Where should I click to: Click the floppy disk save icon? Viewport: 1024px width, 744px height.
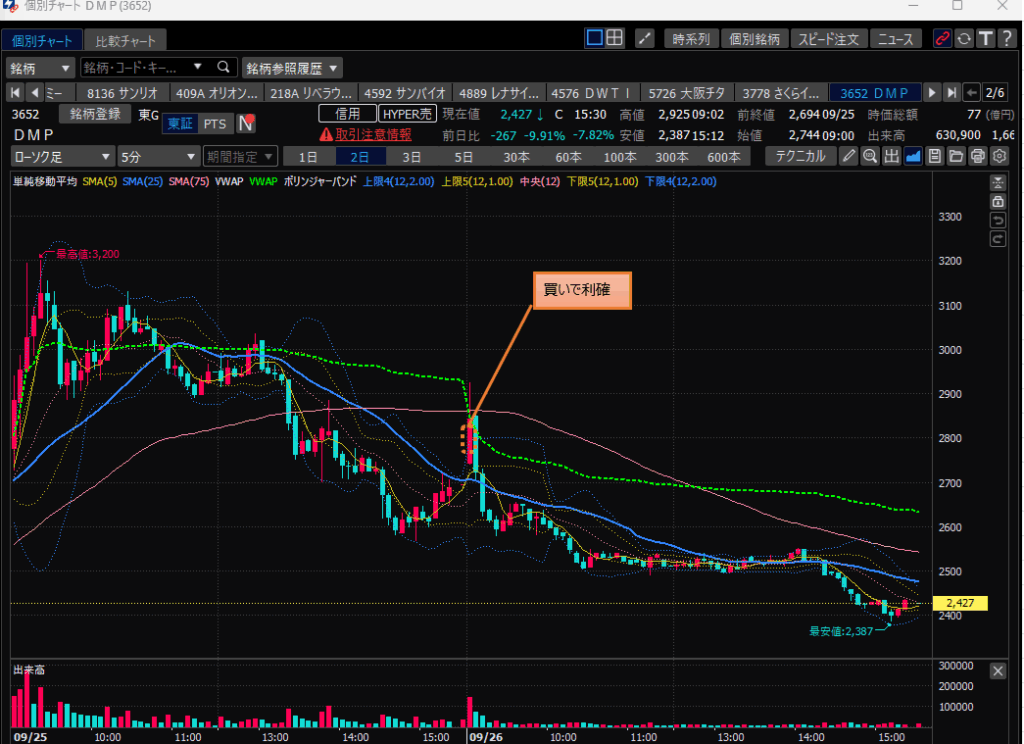click(934, 156)
